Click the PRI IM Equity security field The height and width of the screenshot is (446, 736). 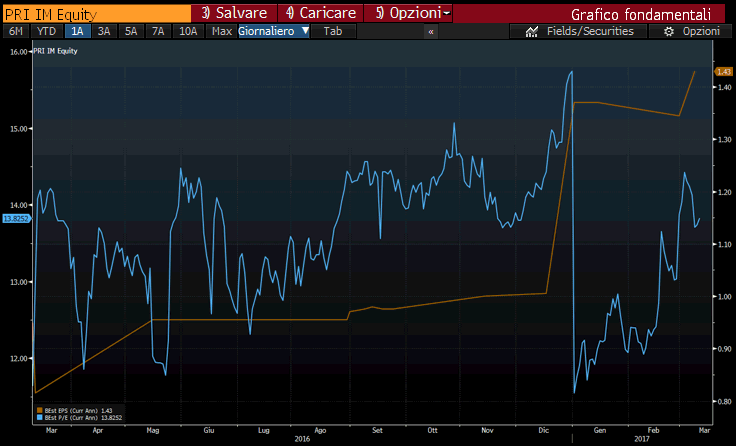pos(95,13)
